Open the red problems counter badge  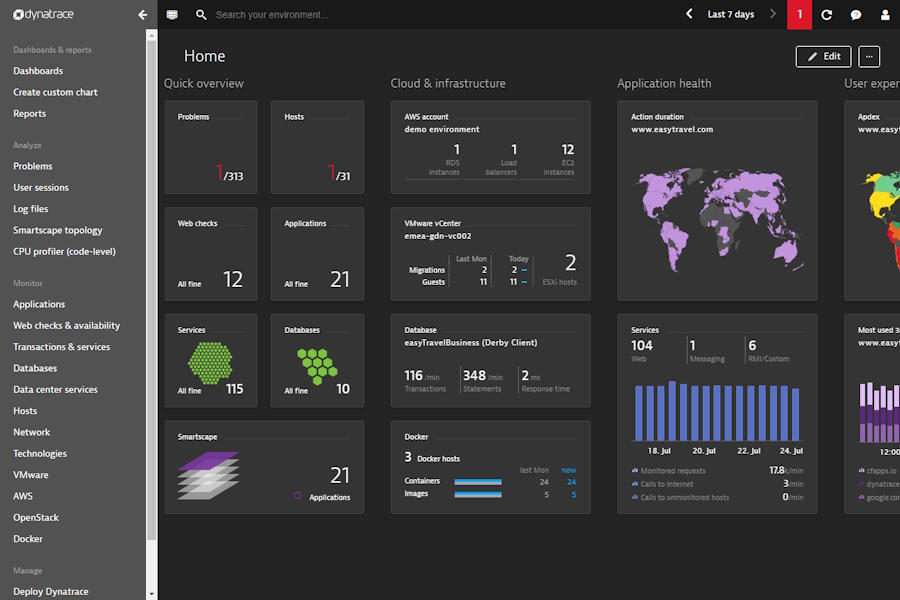point(800,14)
